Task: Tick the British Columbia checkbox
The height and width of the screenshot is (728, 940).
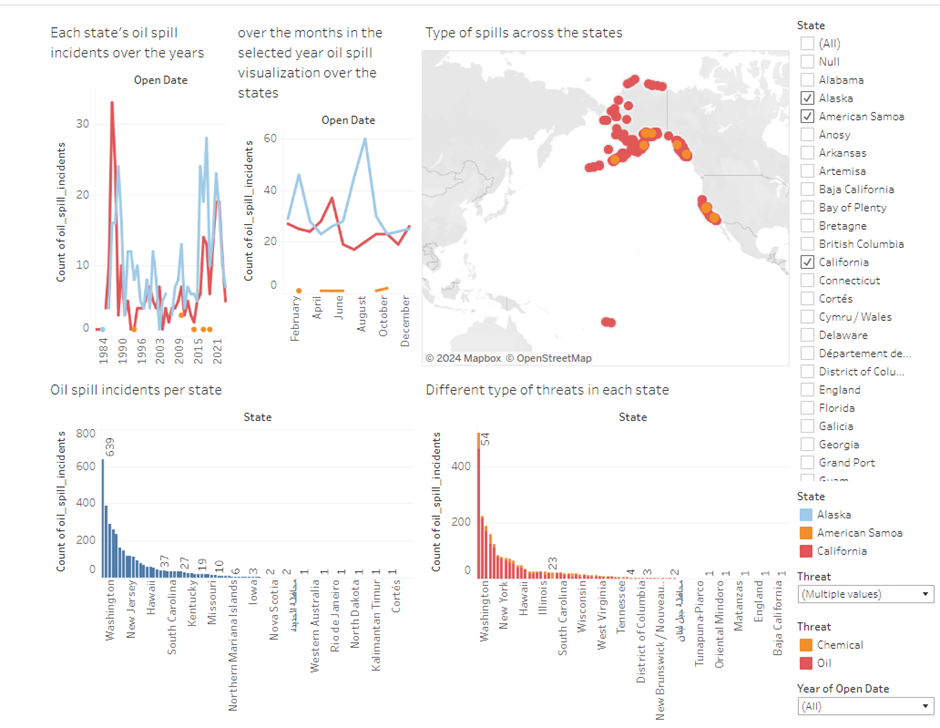Action: click(807, 244)
